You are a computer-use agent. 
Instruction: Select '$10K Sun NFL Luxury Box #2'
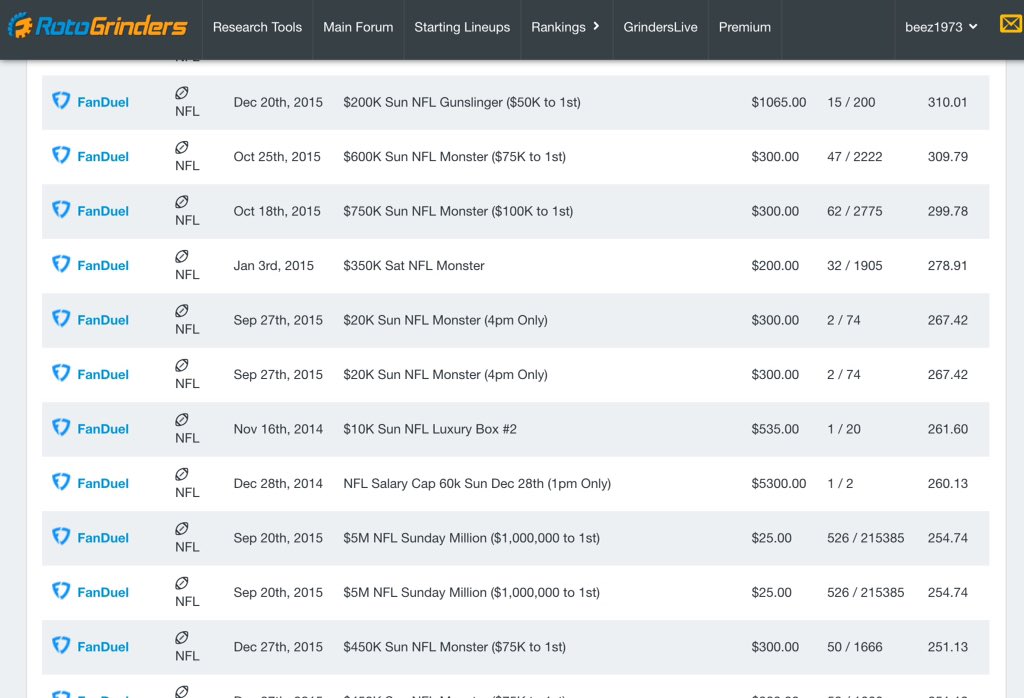430,429
